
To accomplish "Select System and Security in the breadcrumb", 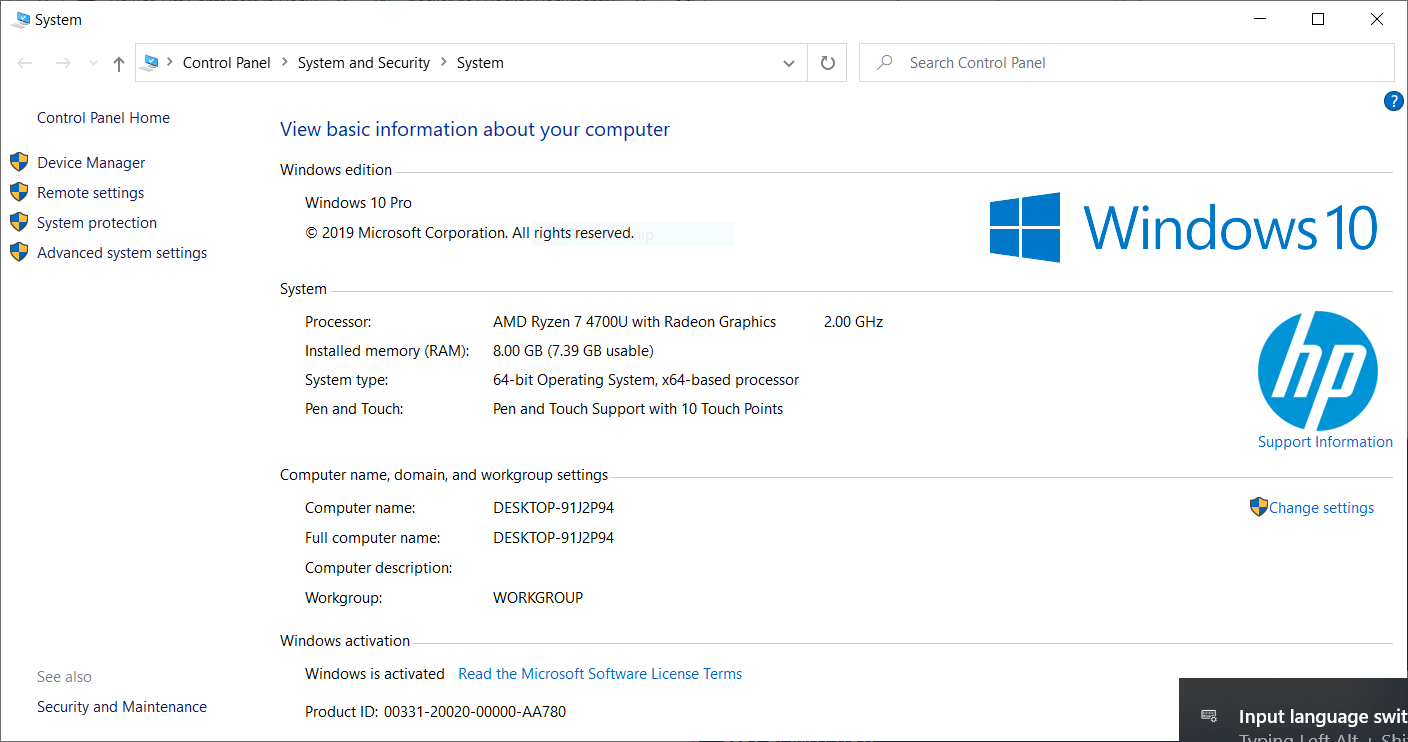I will [364, 62].
